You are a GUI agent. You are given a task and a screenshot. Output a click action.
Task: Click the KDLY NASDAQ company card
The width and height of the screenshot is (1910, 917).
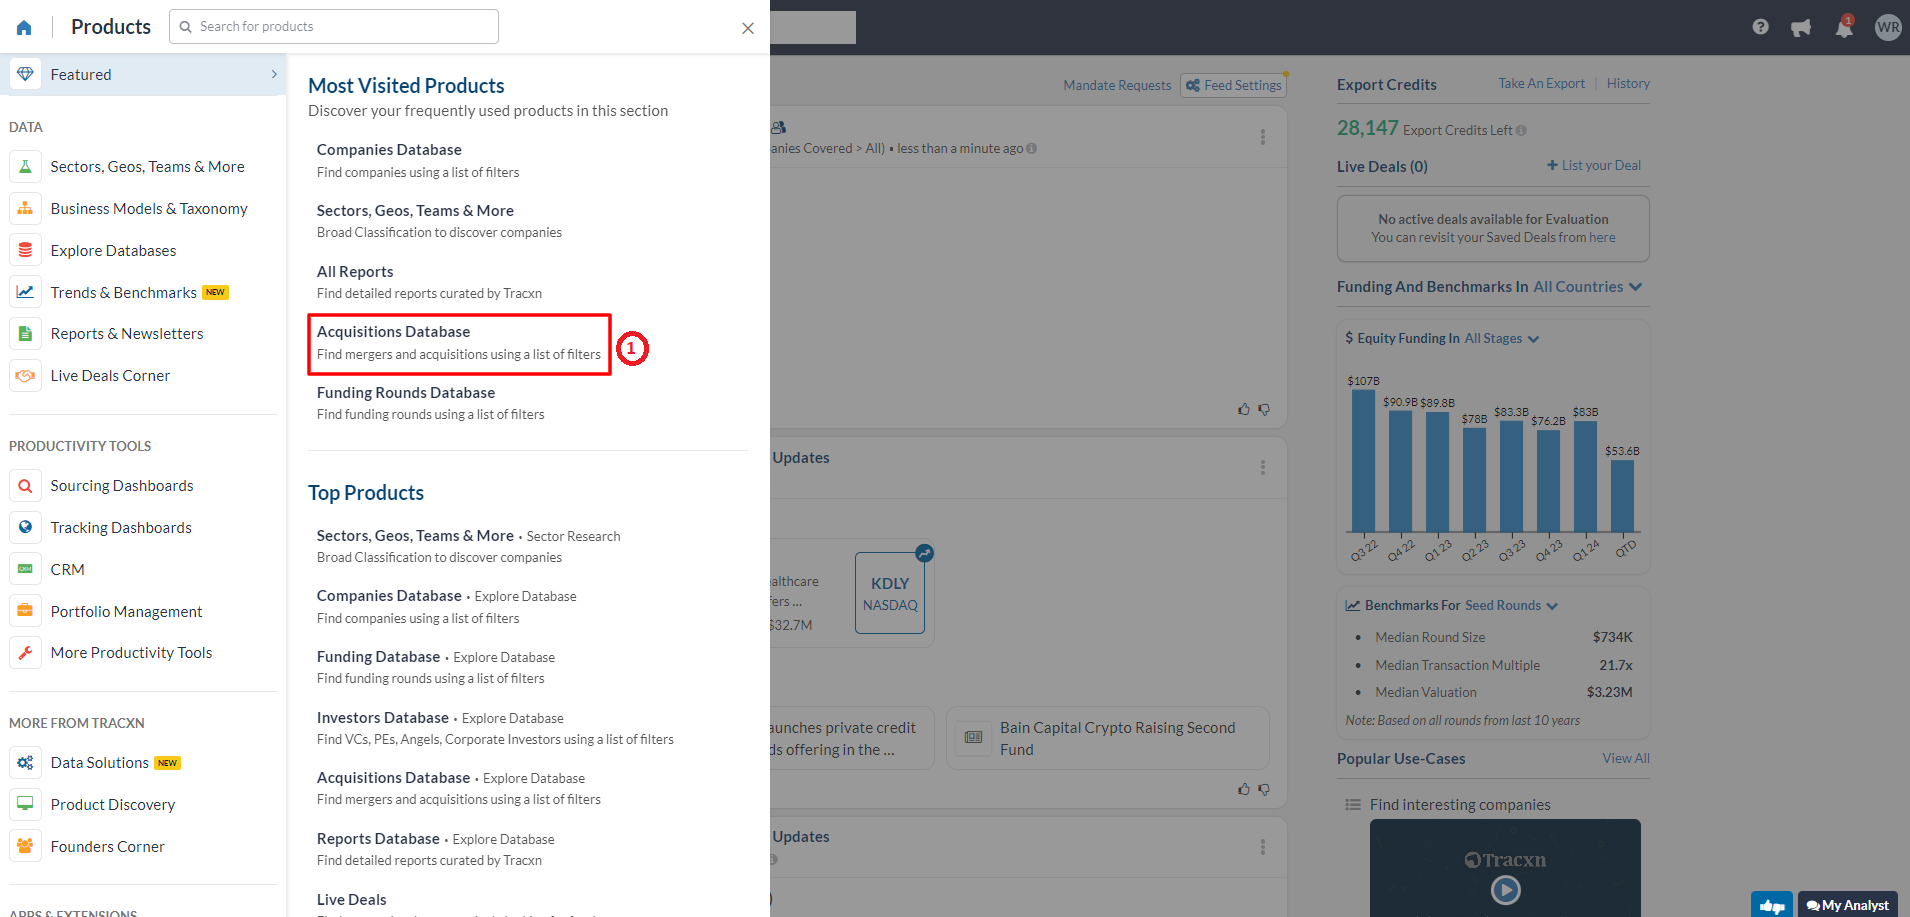[x=890, y=593]
